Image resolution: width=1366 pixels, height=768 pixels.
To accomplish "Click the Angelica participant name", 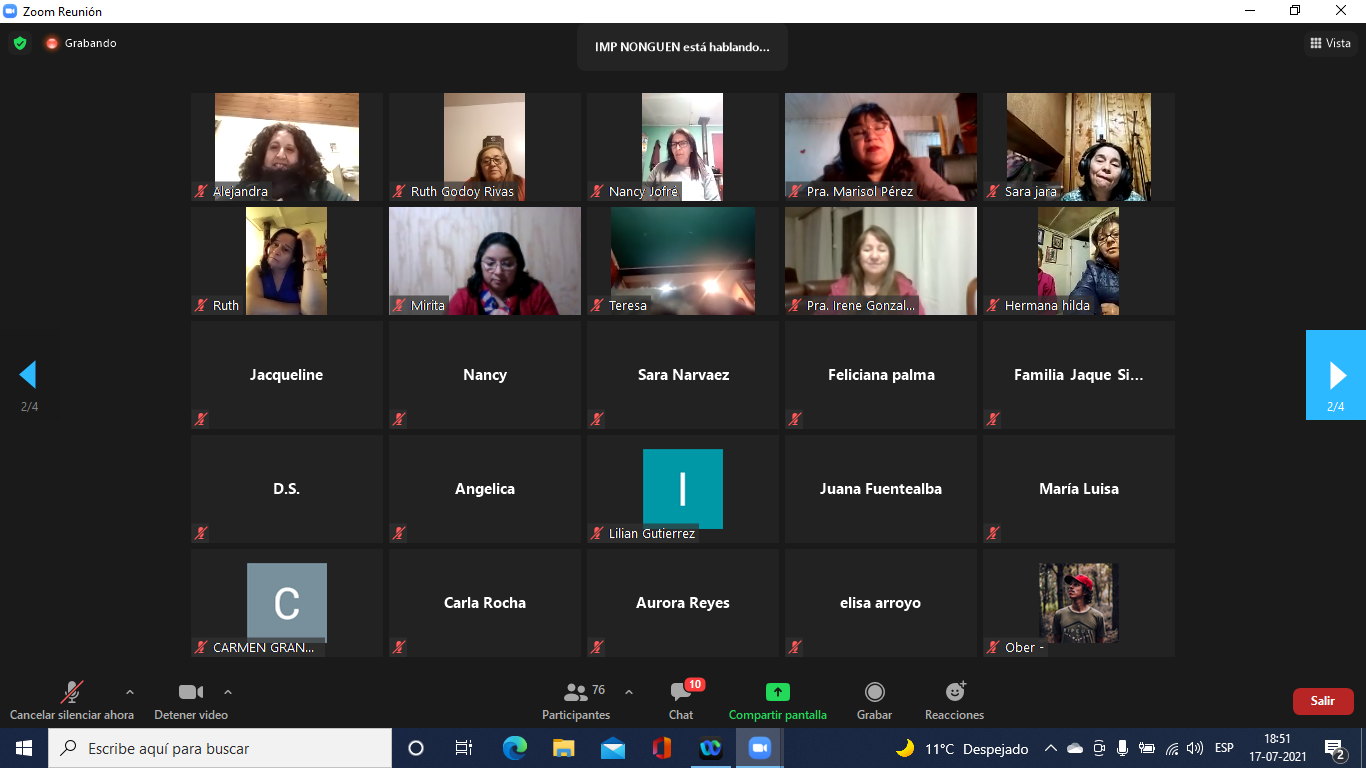I will point(485,489).
